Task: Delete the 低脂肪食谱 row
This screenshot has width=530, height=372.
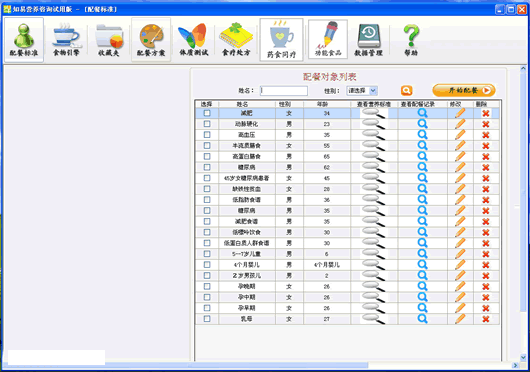Action: coord(486,200)
